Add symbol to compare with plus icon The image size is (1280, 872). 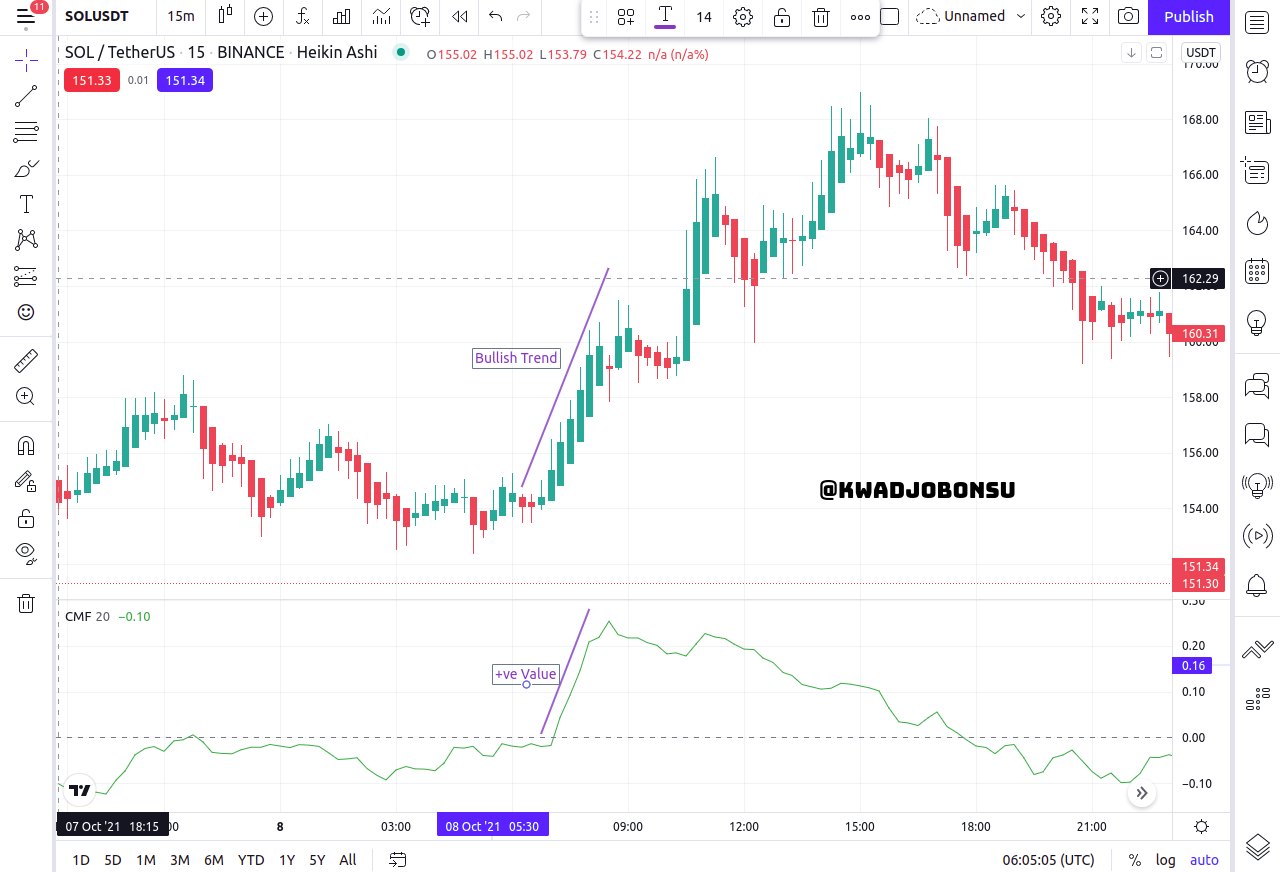pos(263,16)
